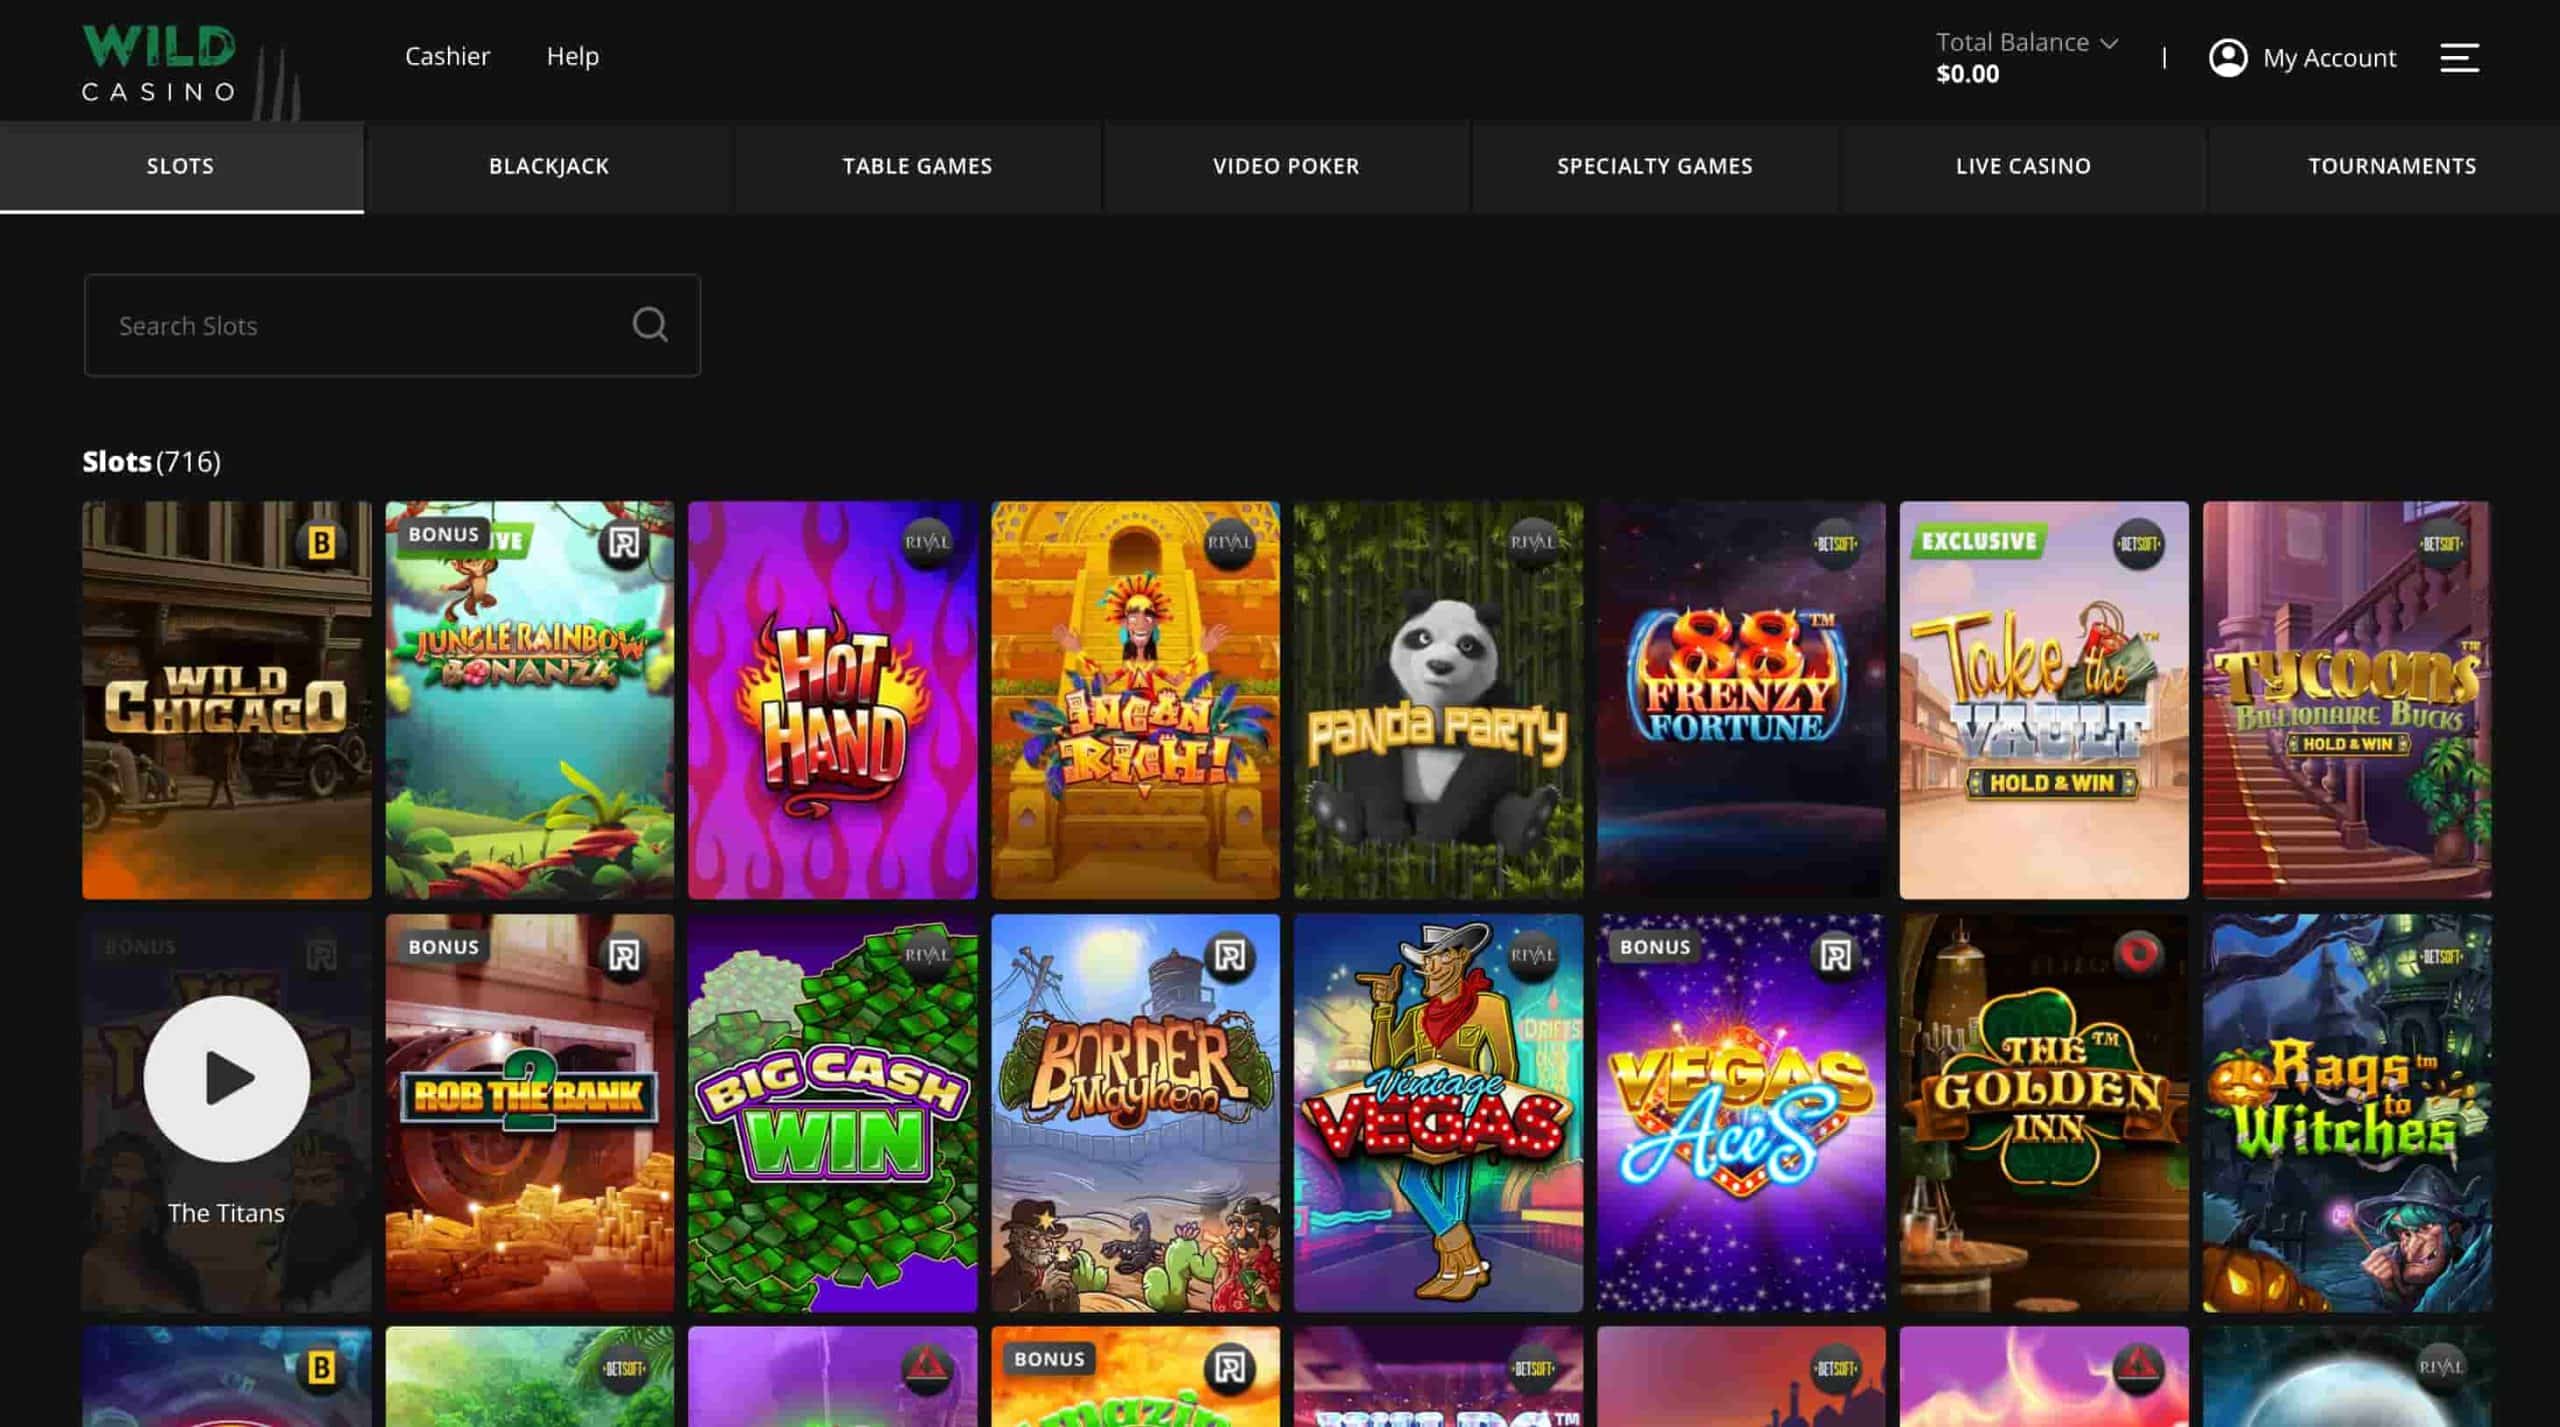Open the Incan Rich slot game
The width and height of the screenshot is (2560, 1427).
pyautogui.click(x=1136, y=699)
